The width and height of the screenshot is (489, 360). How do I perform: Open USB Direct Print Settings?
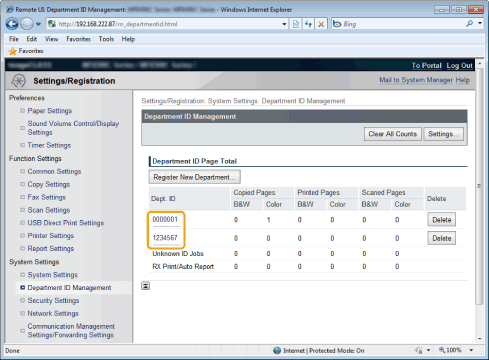(x=66, y=223)
